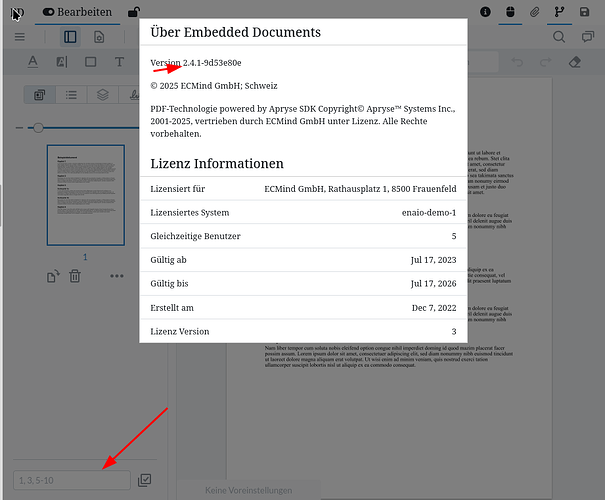Delete the selected page with trash icon
The height and width of the screenshot is (500, 605).
[x=74, y=276]
